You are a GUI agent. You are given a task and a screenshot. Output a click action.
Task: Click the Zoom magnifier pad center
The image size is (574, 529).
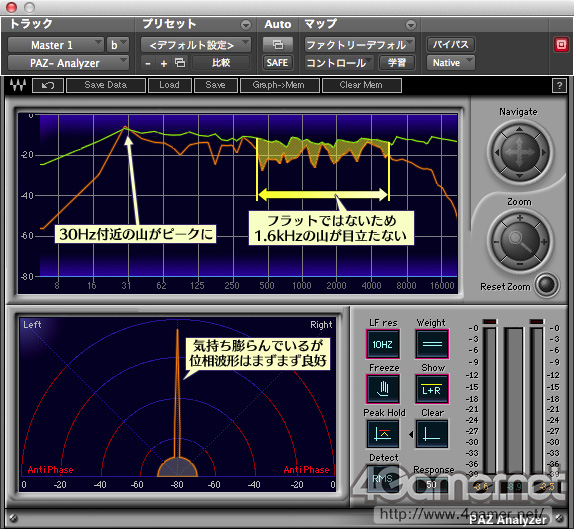tap(519, 242)
